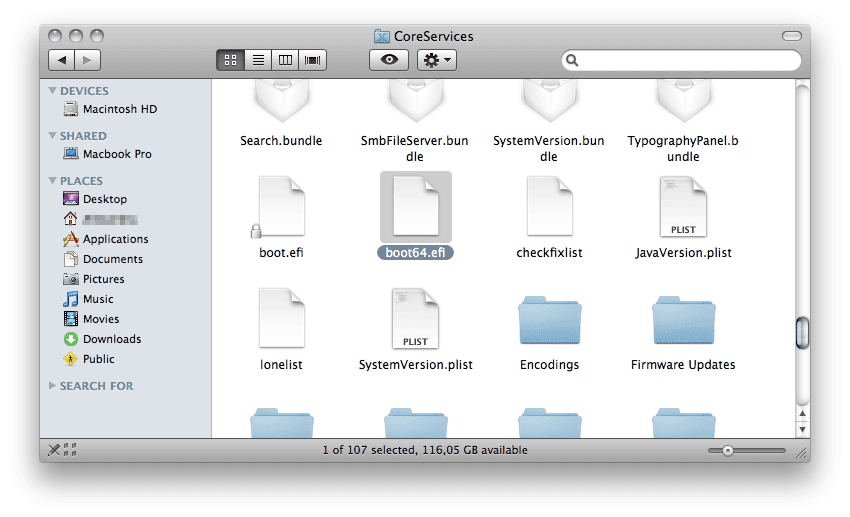
Task: Click the checkfixlist file name label
Action: 549,253
